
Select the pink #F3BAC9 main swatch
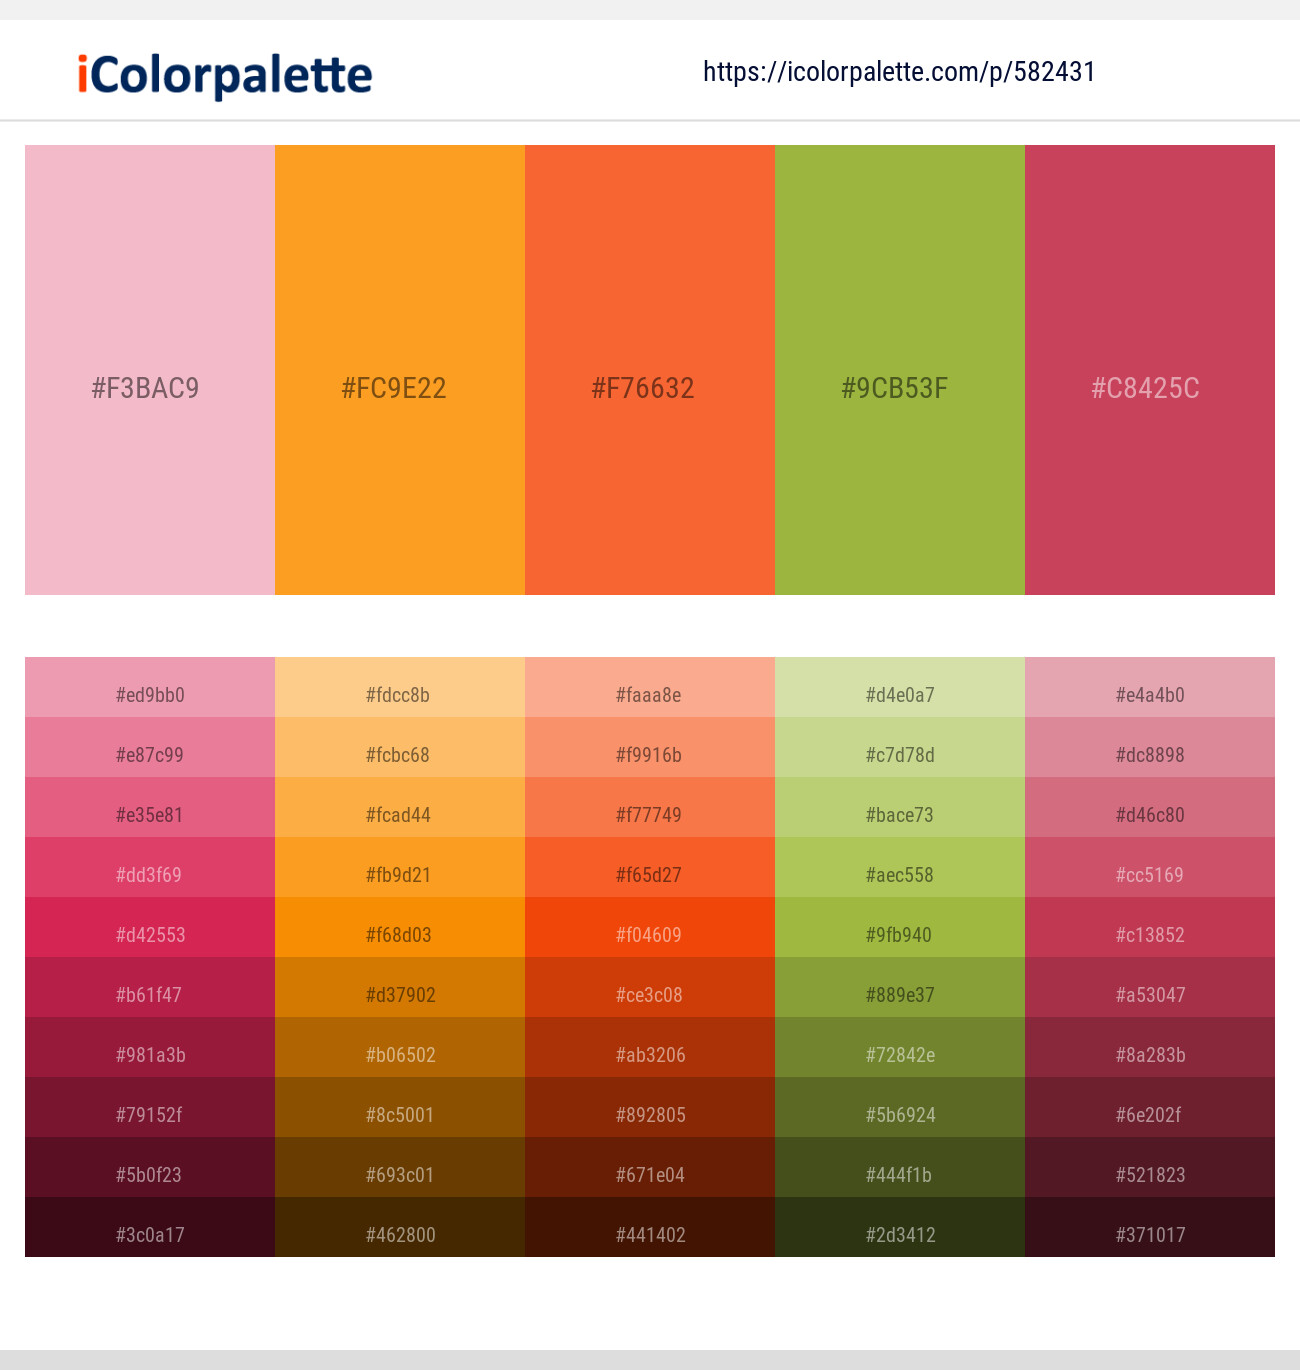(150, 370)
